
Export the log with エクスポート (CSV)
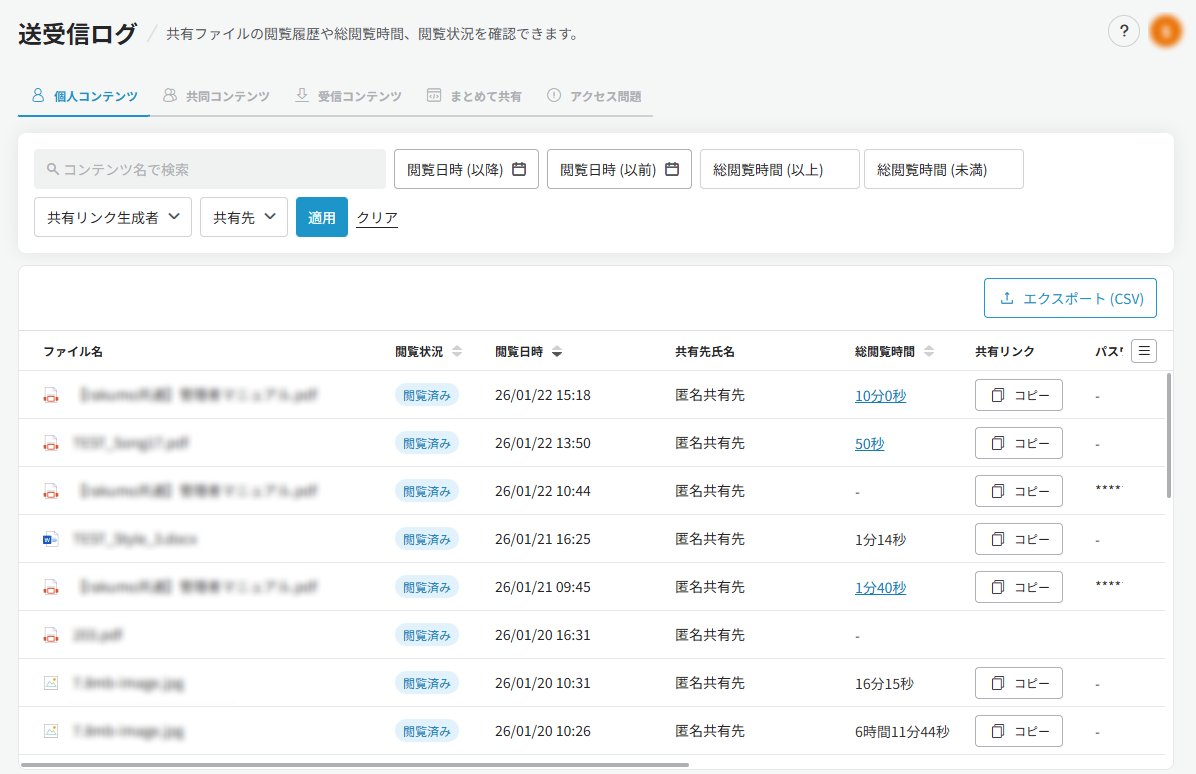pos(1070,298)
